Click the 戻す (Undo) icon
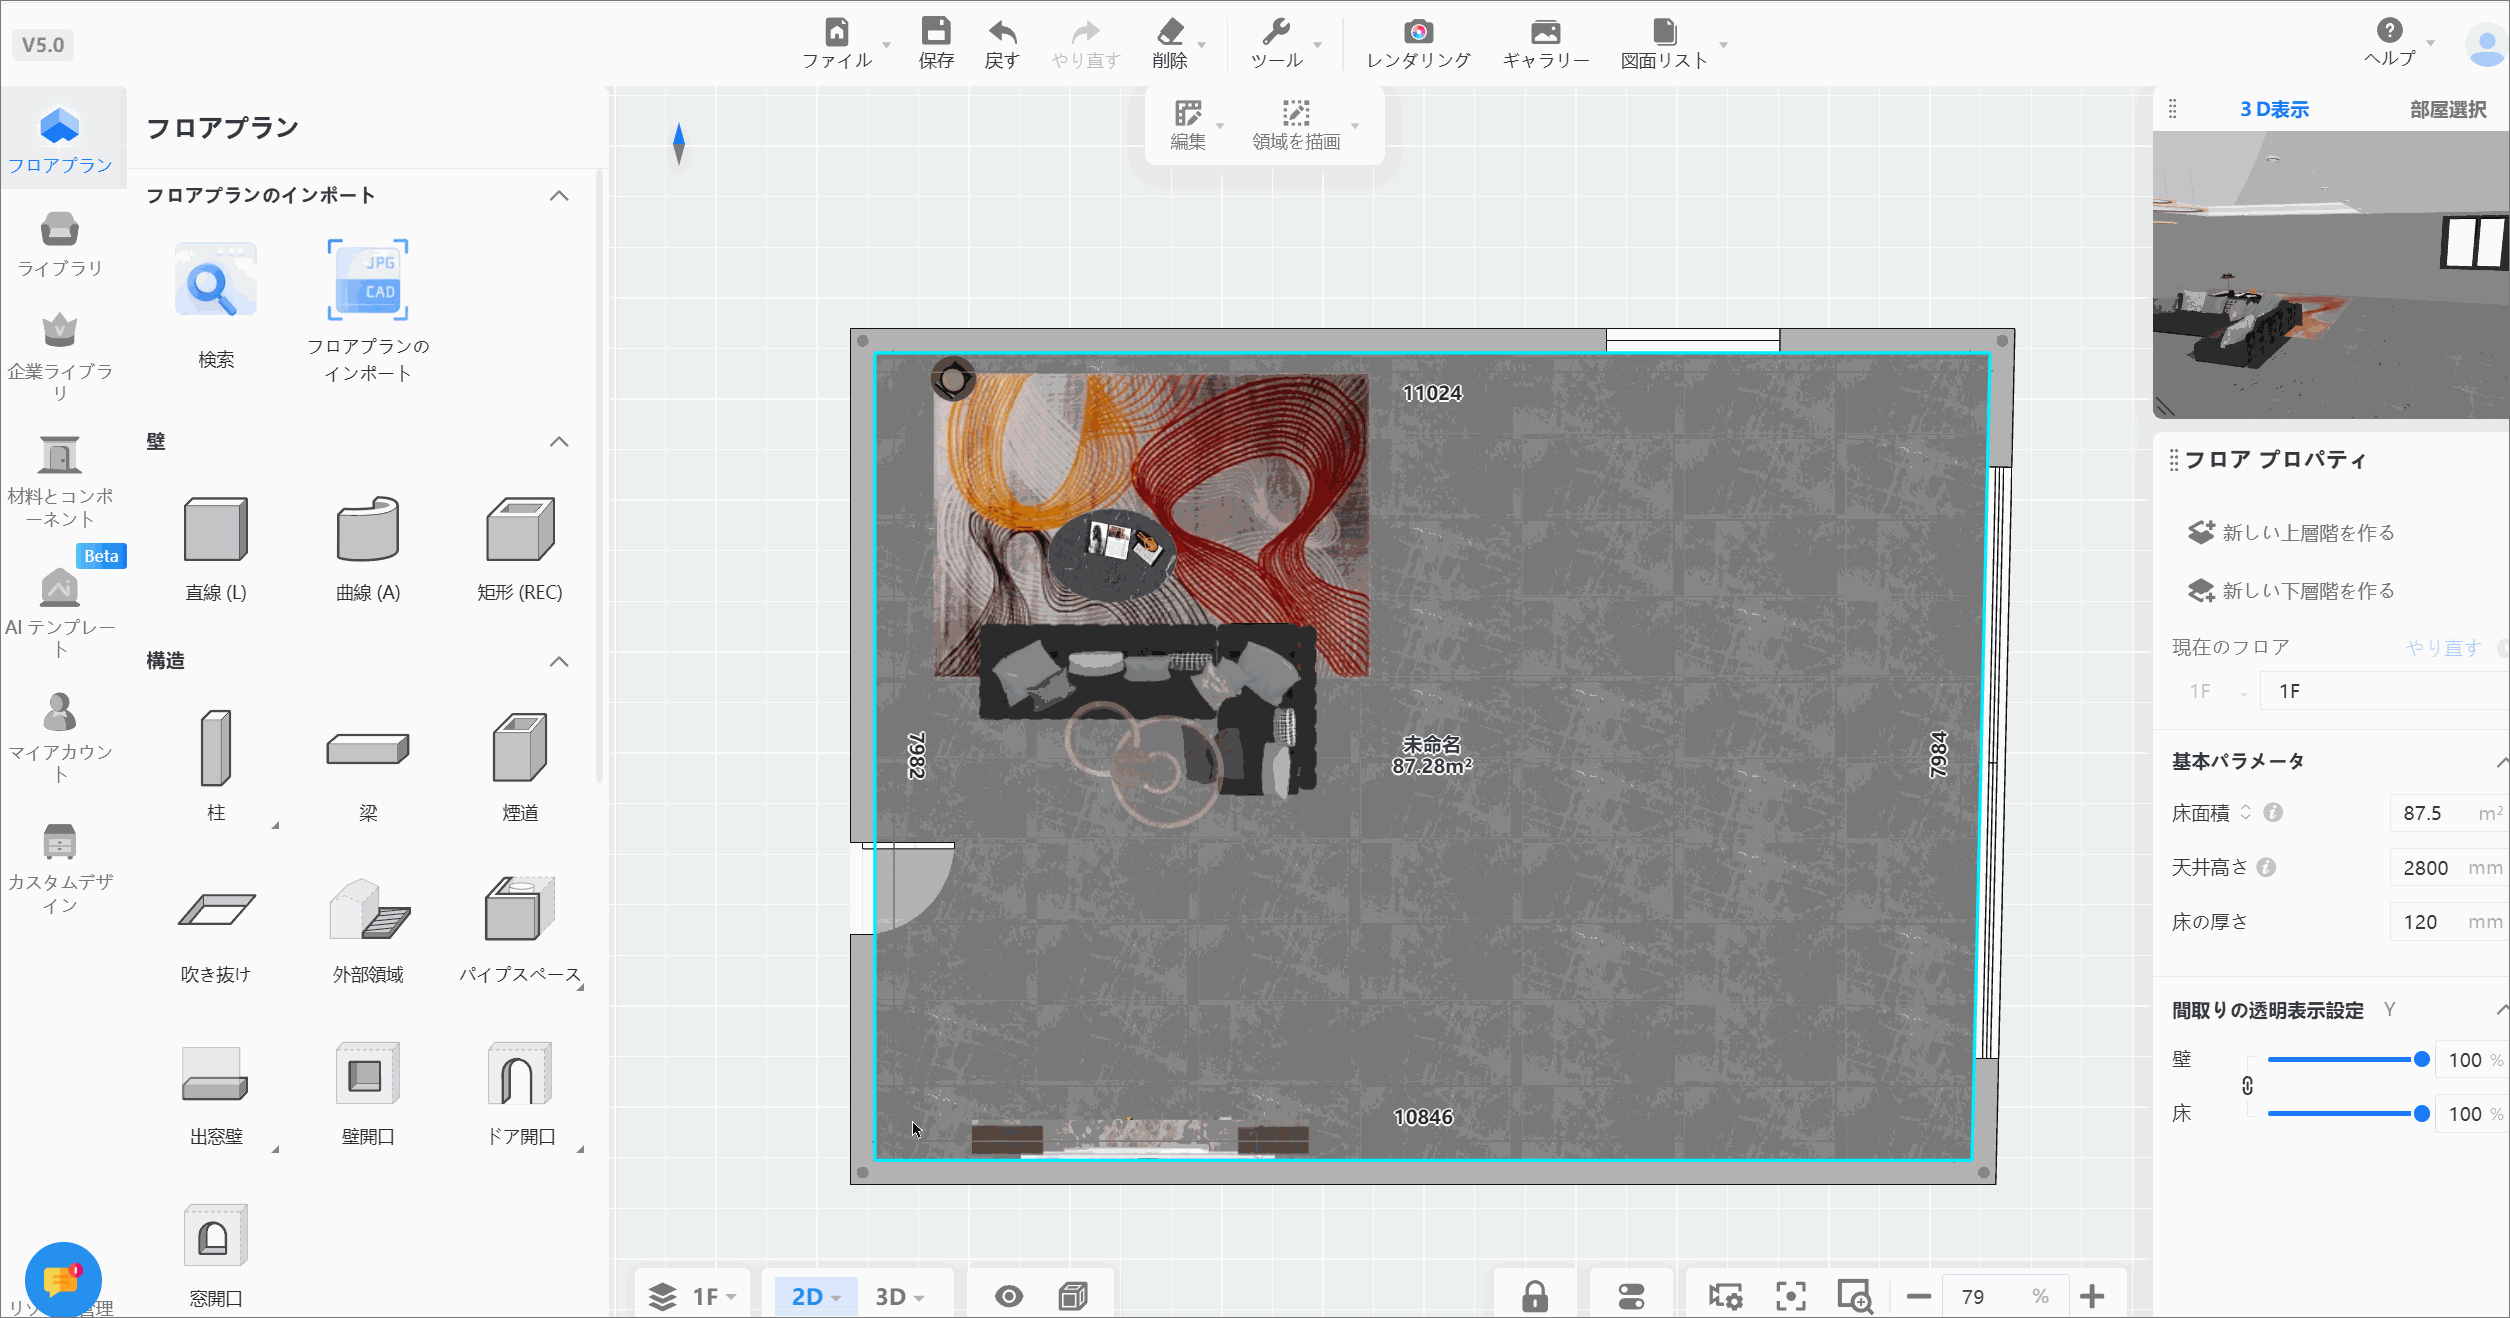Image resolution: width=2510 pixels, height=1318 pixels. tap(1002, 32)
